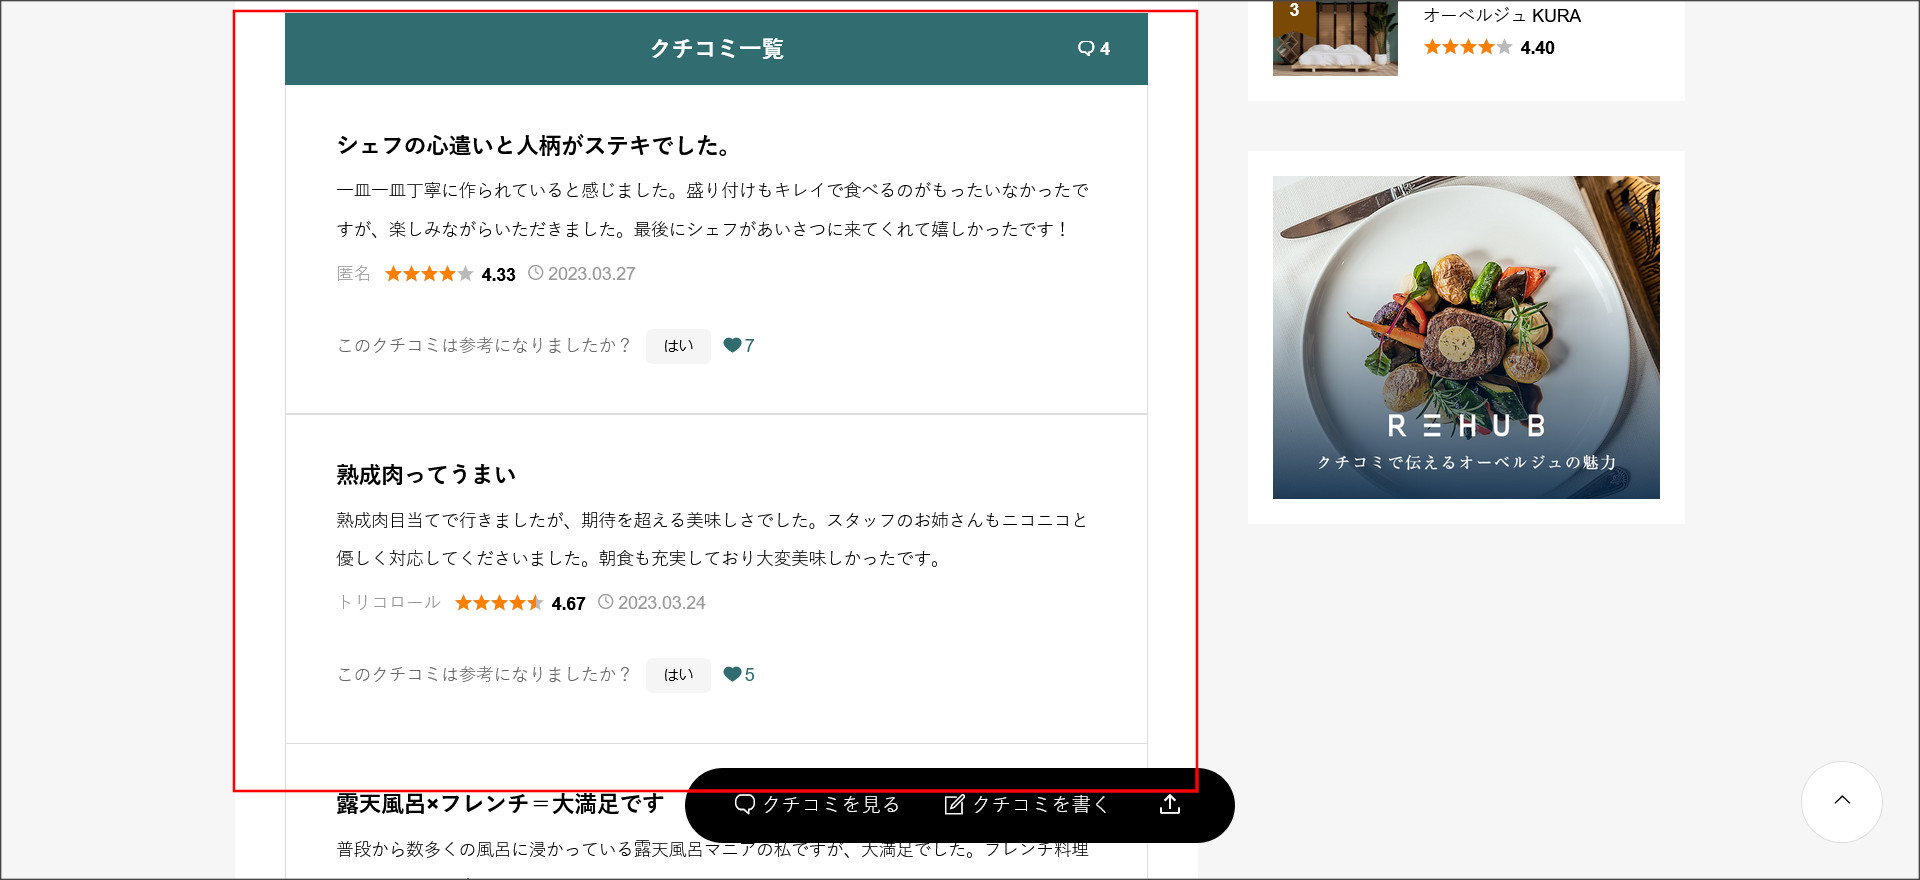The height and width of the screenshot is (880, 1920).
Task: Click the comment count bubble icon in header
Action: [x=1086, y=48]
